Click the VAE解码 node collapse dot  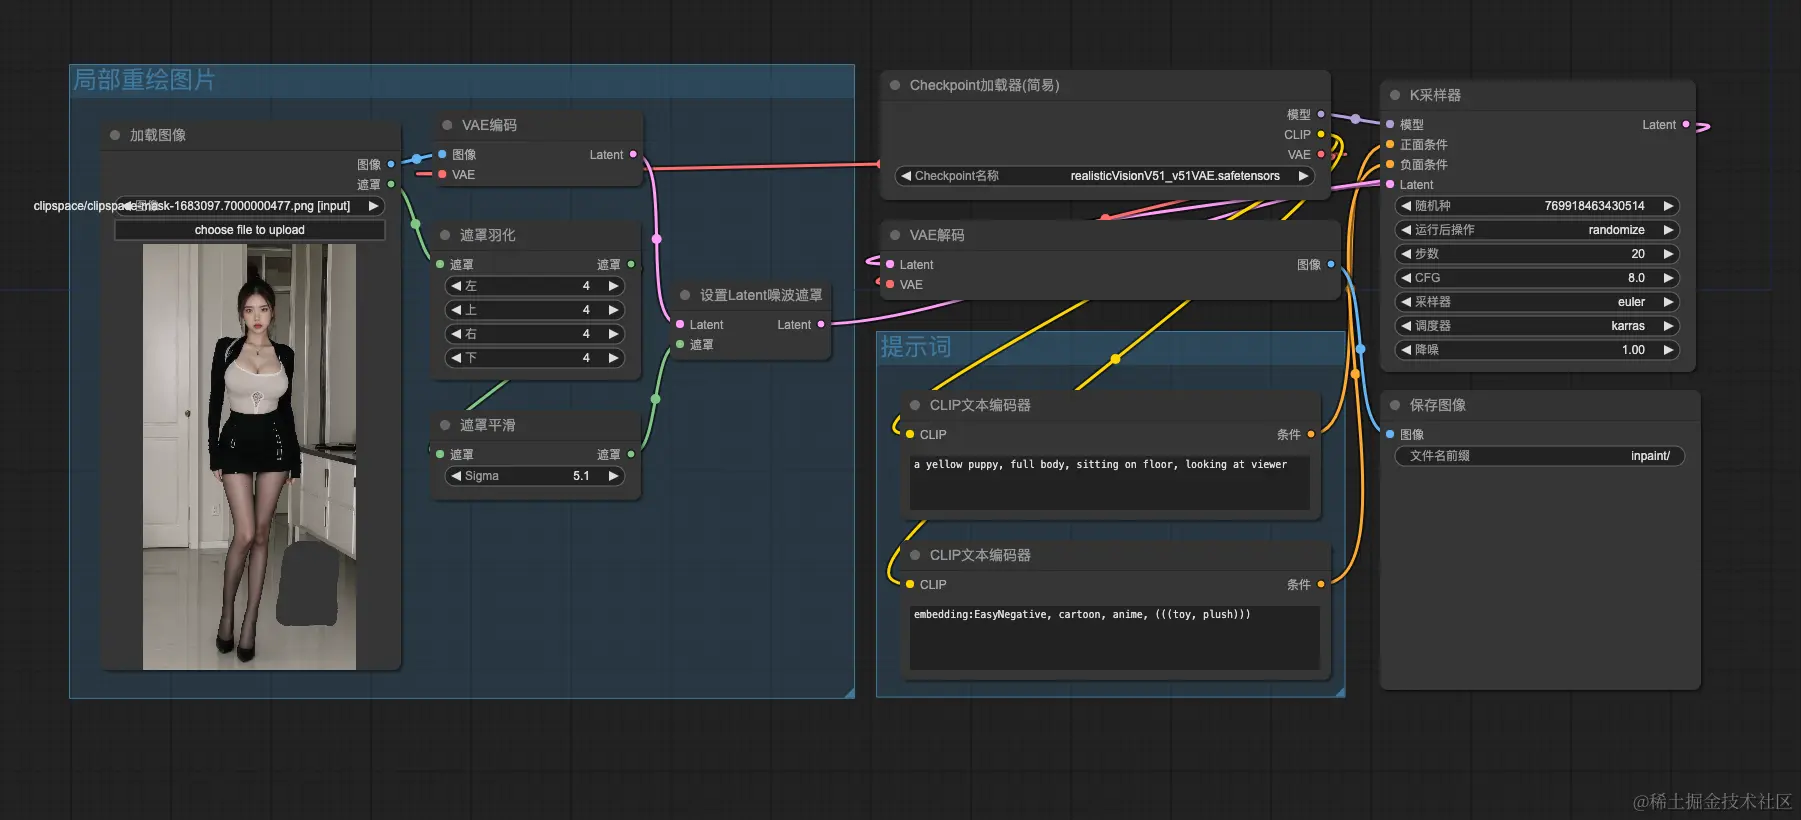click(895, 235)
